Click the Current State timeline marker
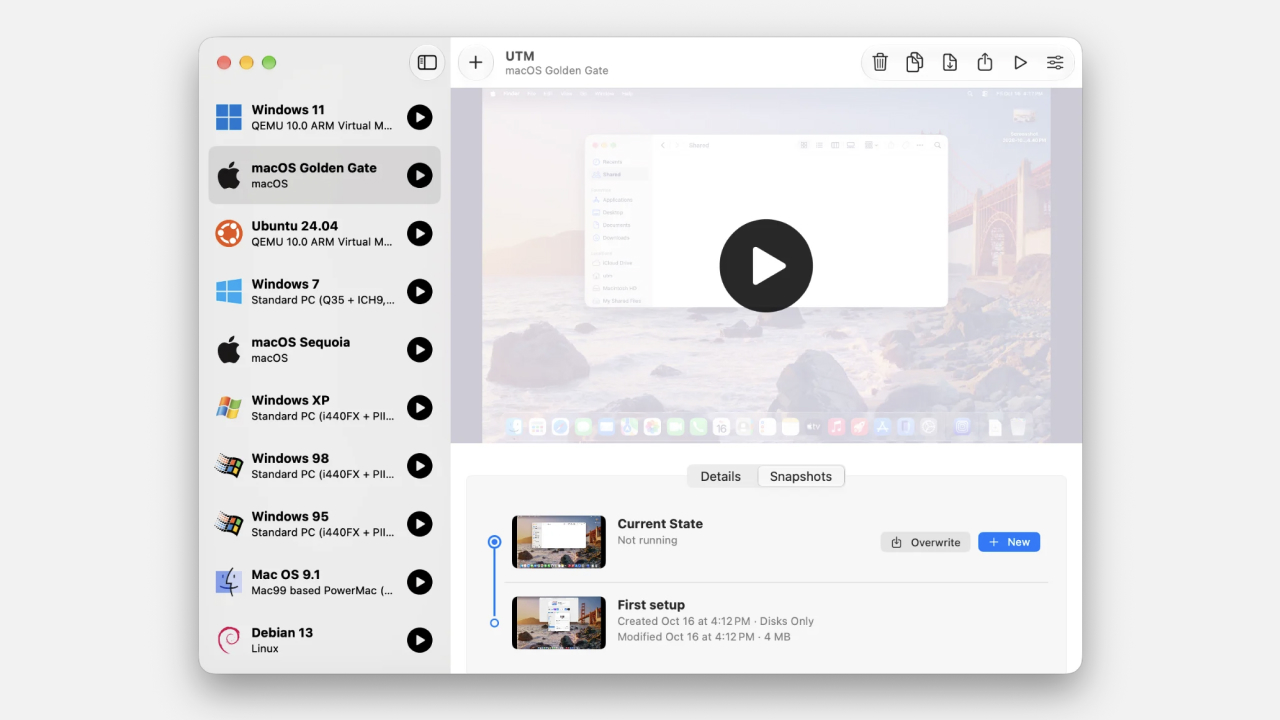The height and width of the screenshot is (720, 1280). point(494,542)
